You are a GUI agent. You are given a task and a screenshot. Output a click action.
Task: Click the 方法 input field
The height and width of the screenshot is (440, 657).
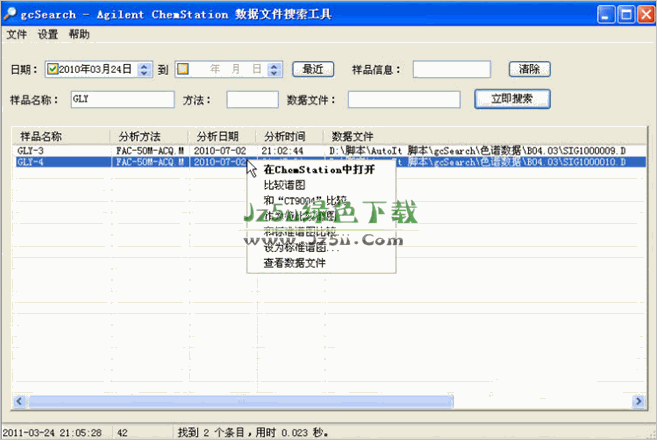tap(253, 100)
